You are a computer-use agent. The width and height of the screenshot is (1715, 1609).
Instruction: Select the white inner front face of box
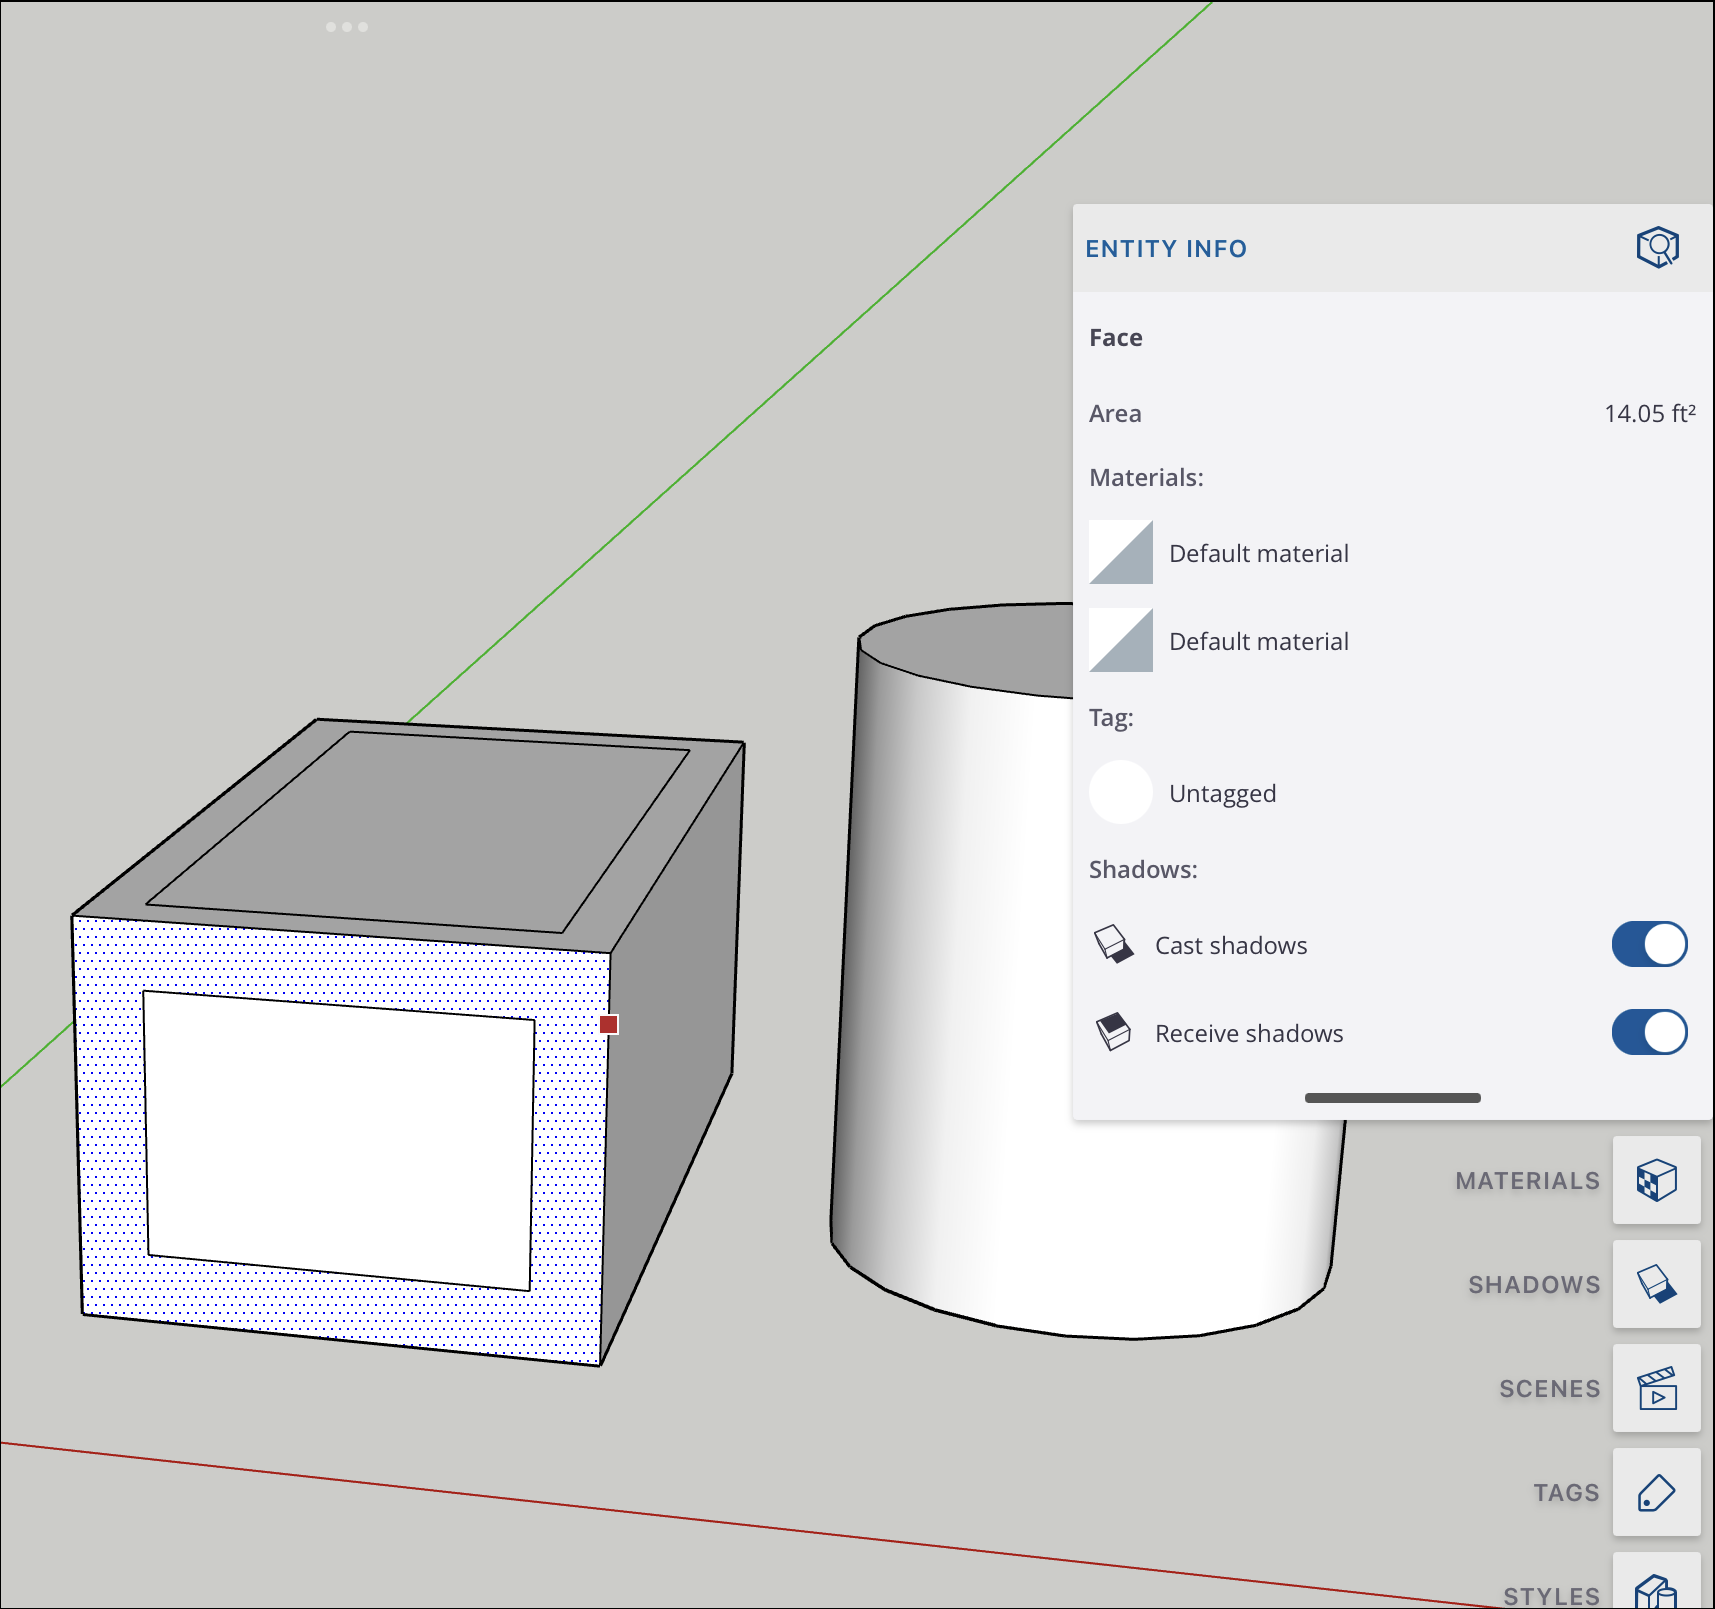[x=340, y=1140]
